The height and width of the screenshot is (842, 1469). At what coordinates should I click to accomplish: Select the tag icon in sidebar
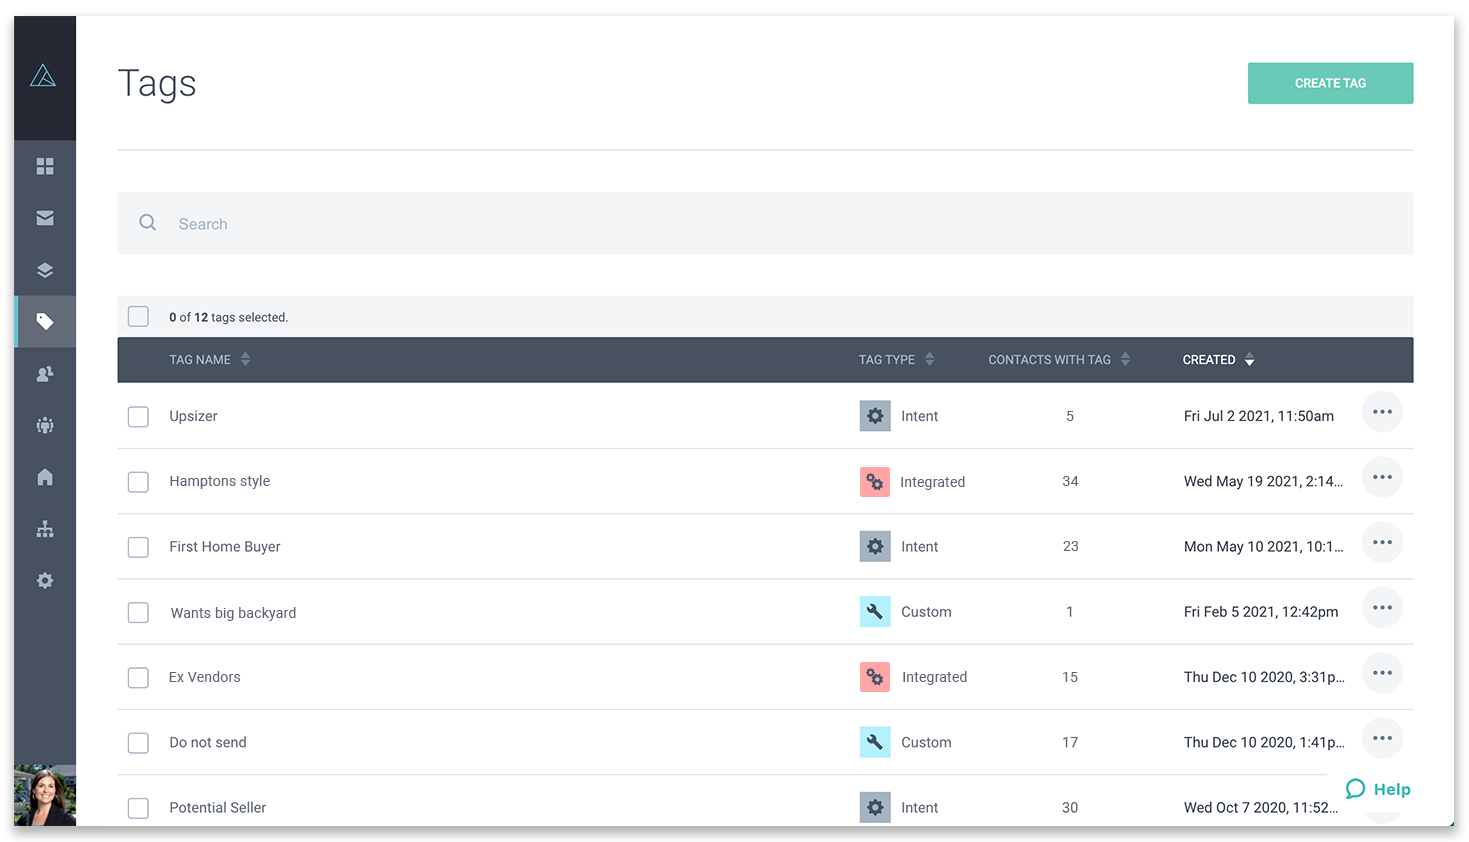point(45,322)
